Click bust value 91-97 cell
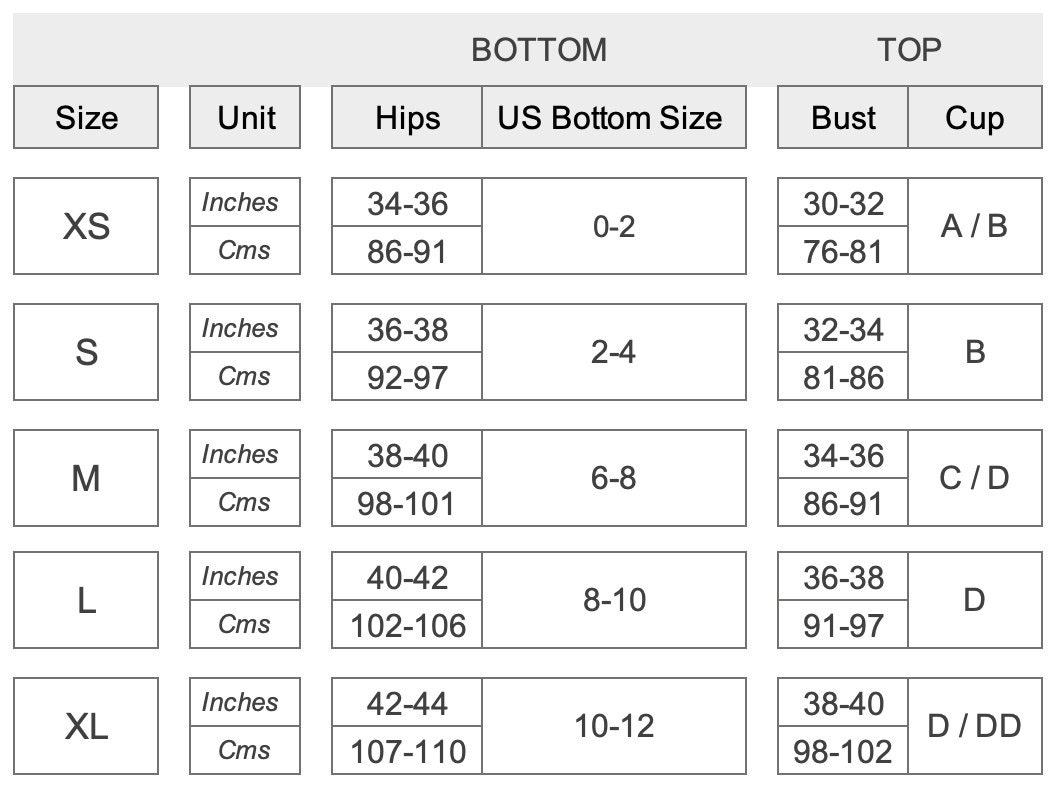 click(x=843, y=625)
